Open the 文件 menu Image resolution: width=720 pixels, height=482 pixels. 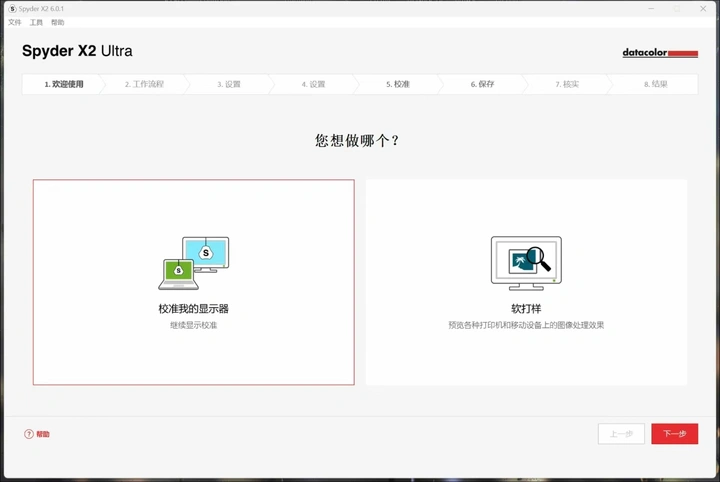(x=15, y=22)
